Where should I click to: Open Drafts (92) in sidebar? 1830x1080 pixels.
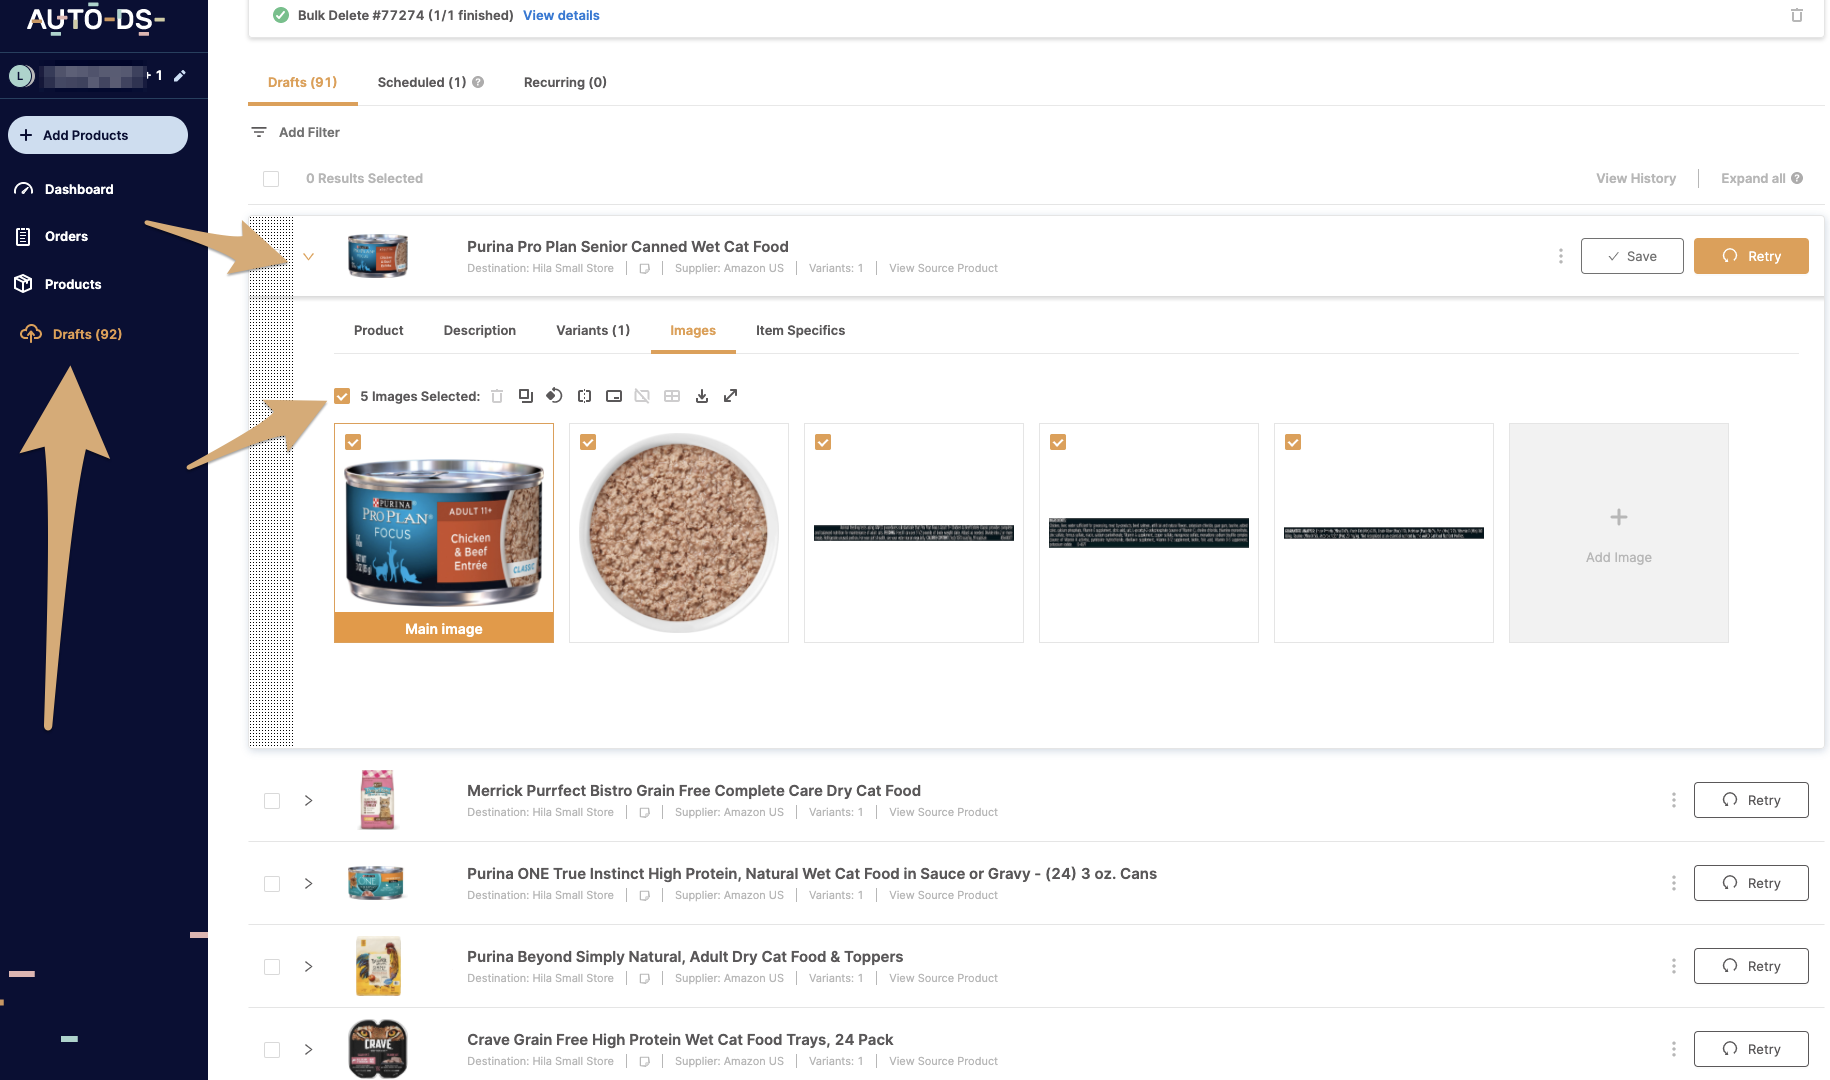[x=71, y=334]
